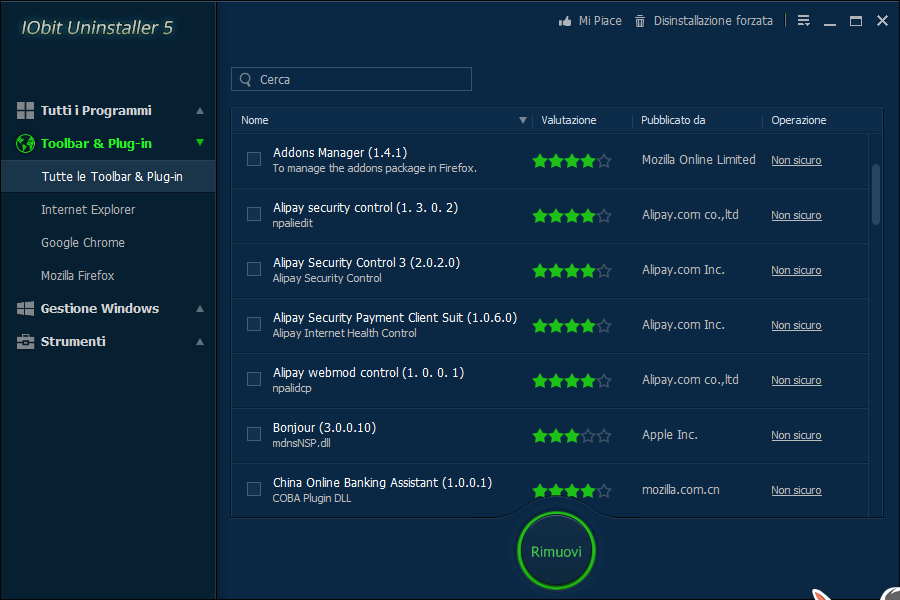Image resolution: width=900 pixels, height=600 pixels.
Task: Click Non sicuro for Alipay webmod control
Action: pos(796,380)
